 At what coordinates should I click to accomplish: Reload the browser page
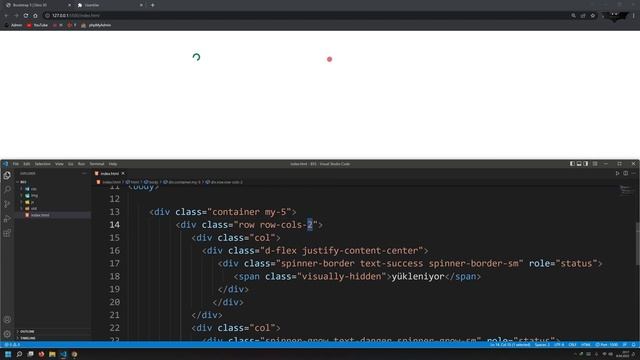(x=26, y=16)
